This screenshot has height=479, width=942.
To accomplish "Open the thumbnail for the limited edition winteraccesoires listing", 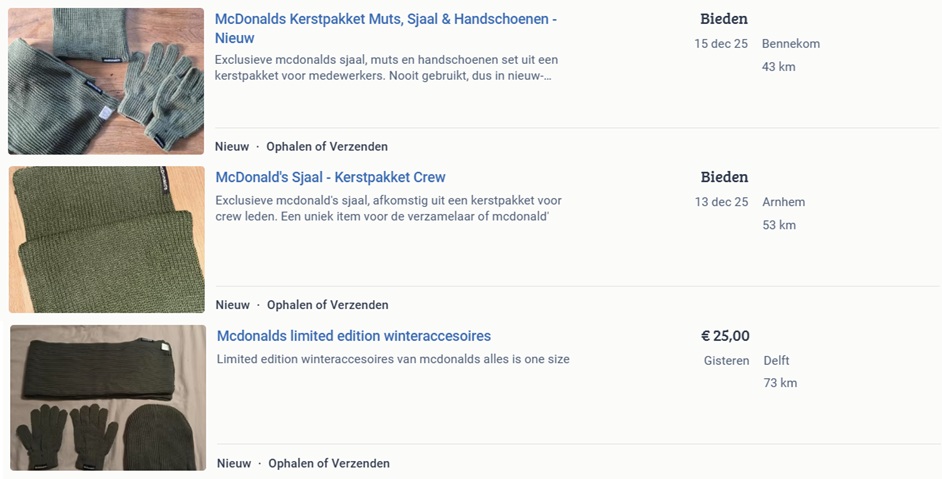I will 108,398.
